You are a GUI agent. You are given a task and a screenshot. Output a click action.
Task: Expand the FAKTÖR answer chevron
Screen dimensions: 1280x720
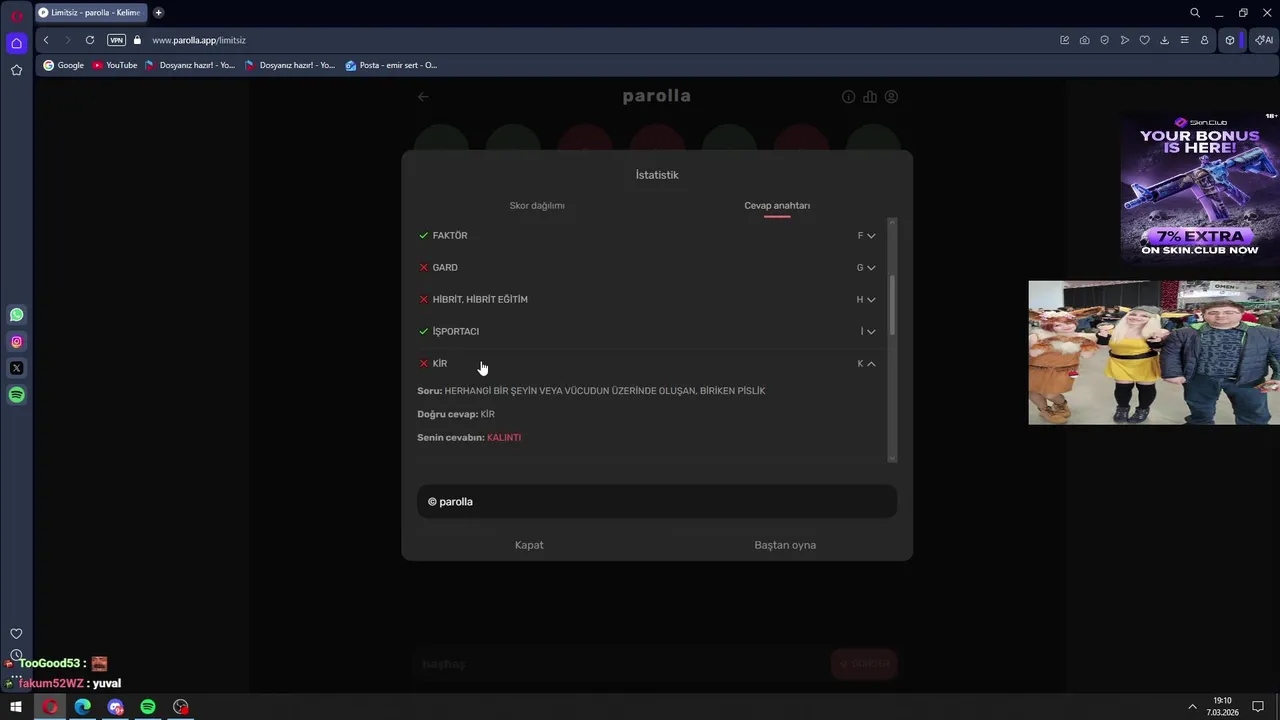click(x=871, y=236)
